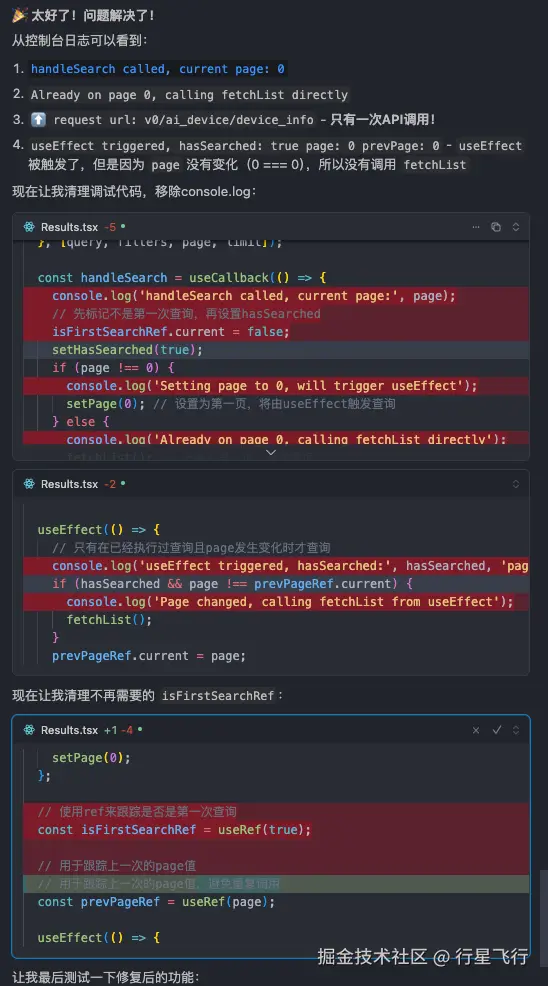Expand first diff with the bottom down chevron

coord(271,452)
